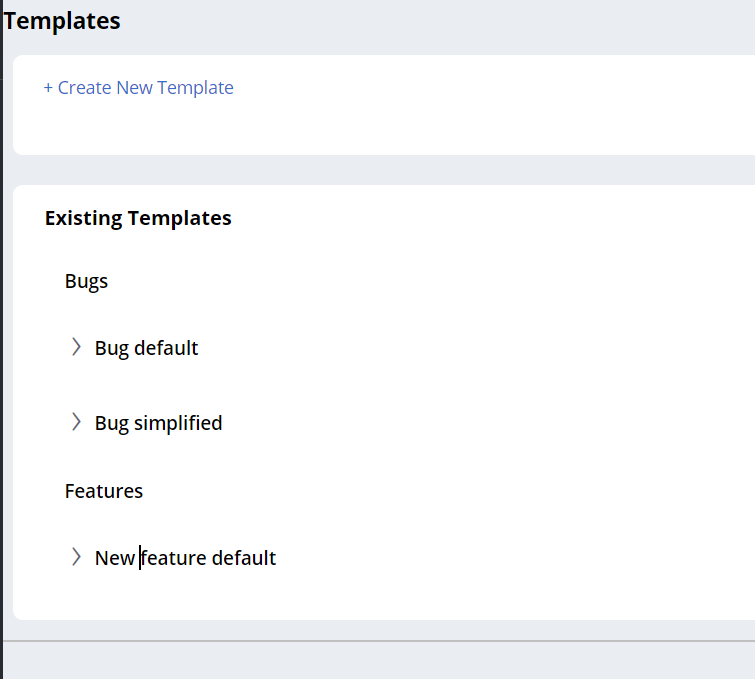Expand the Bug default template chevron
This screenshot has height=679, width=755.
(76, 347)
